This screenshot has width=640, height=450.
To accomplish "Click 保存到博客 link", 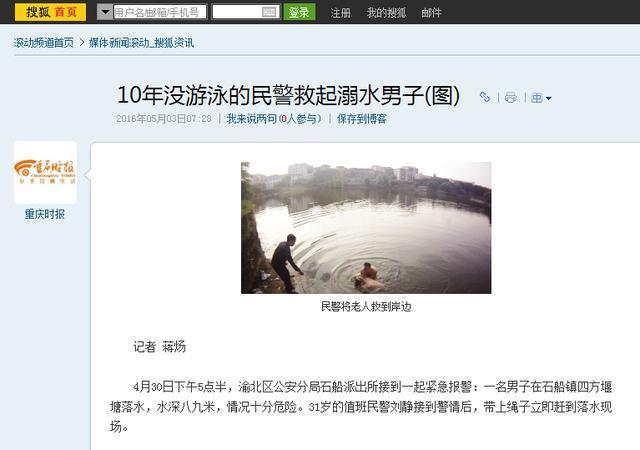I will click(x=362, y=119).
